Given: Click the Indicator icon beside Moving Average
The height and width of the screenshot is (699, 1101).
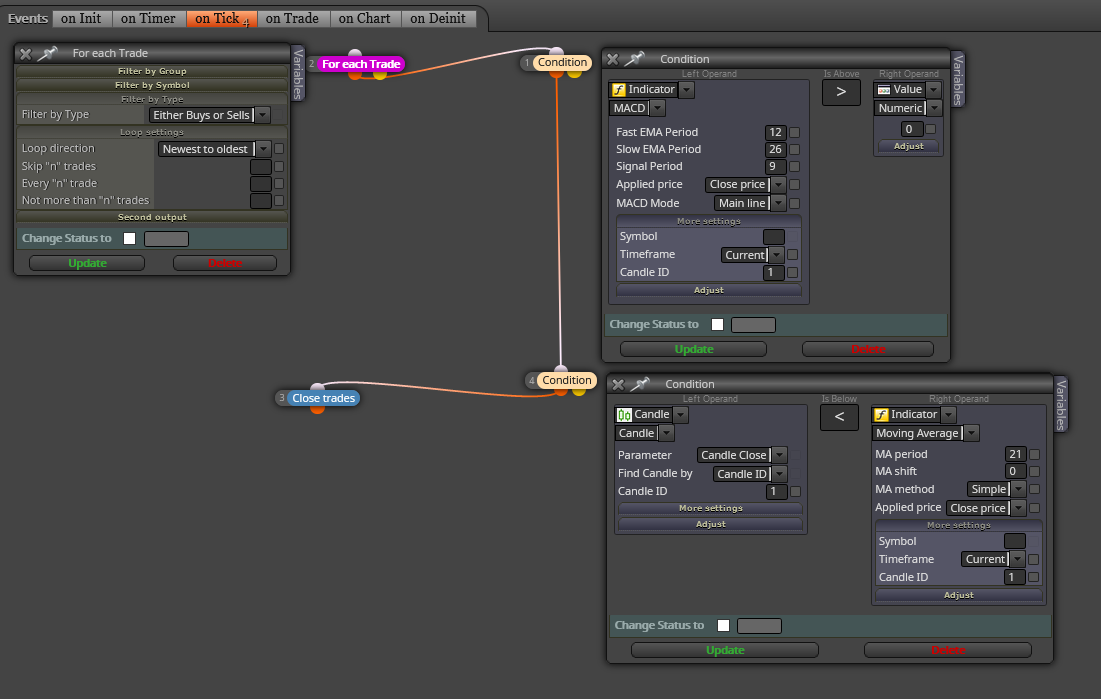Looking at the screenshot, I should (x=881, y=415).
